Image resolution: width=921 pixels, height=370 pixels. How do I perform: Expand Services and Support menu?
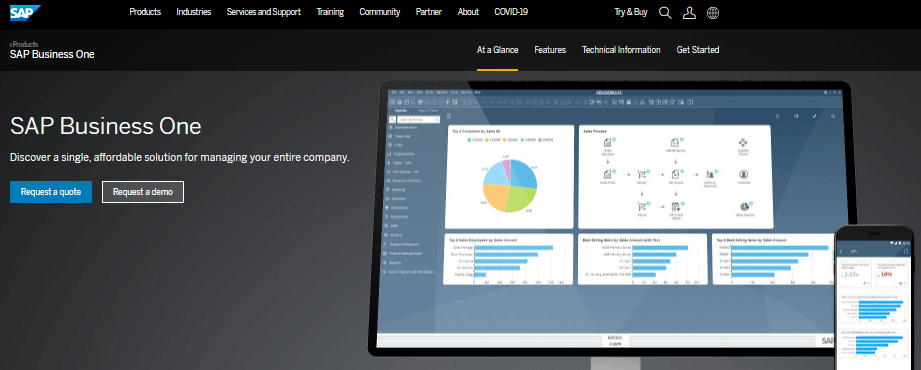(264, 12)
